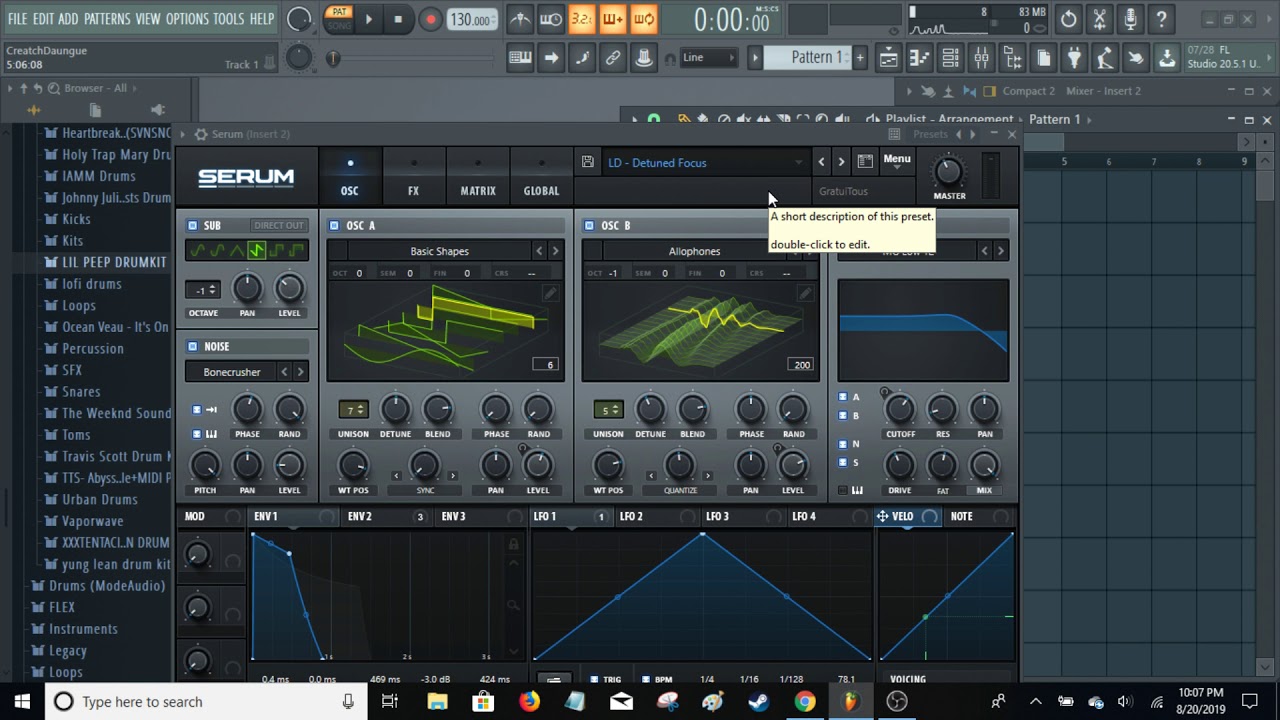The image size is (1280, 720).
Task: Click the DIRECT OUT button
Action: pyautogui.click(x=278, y=226)
